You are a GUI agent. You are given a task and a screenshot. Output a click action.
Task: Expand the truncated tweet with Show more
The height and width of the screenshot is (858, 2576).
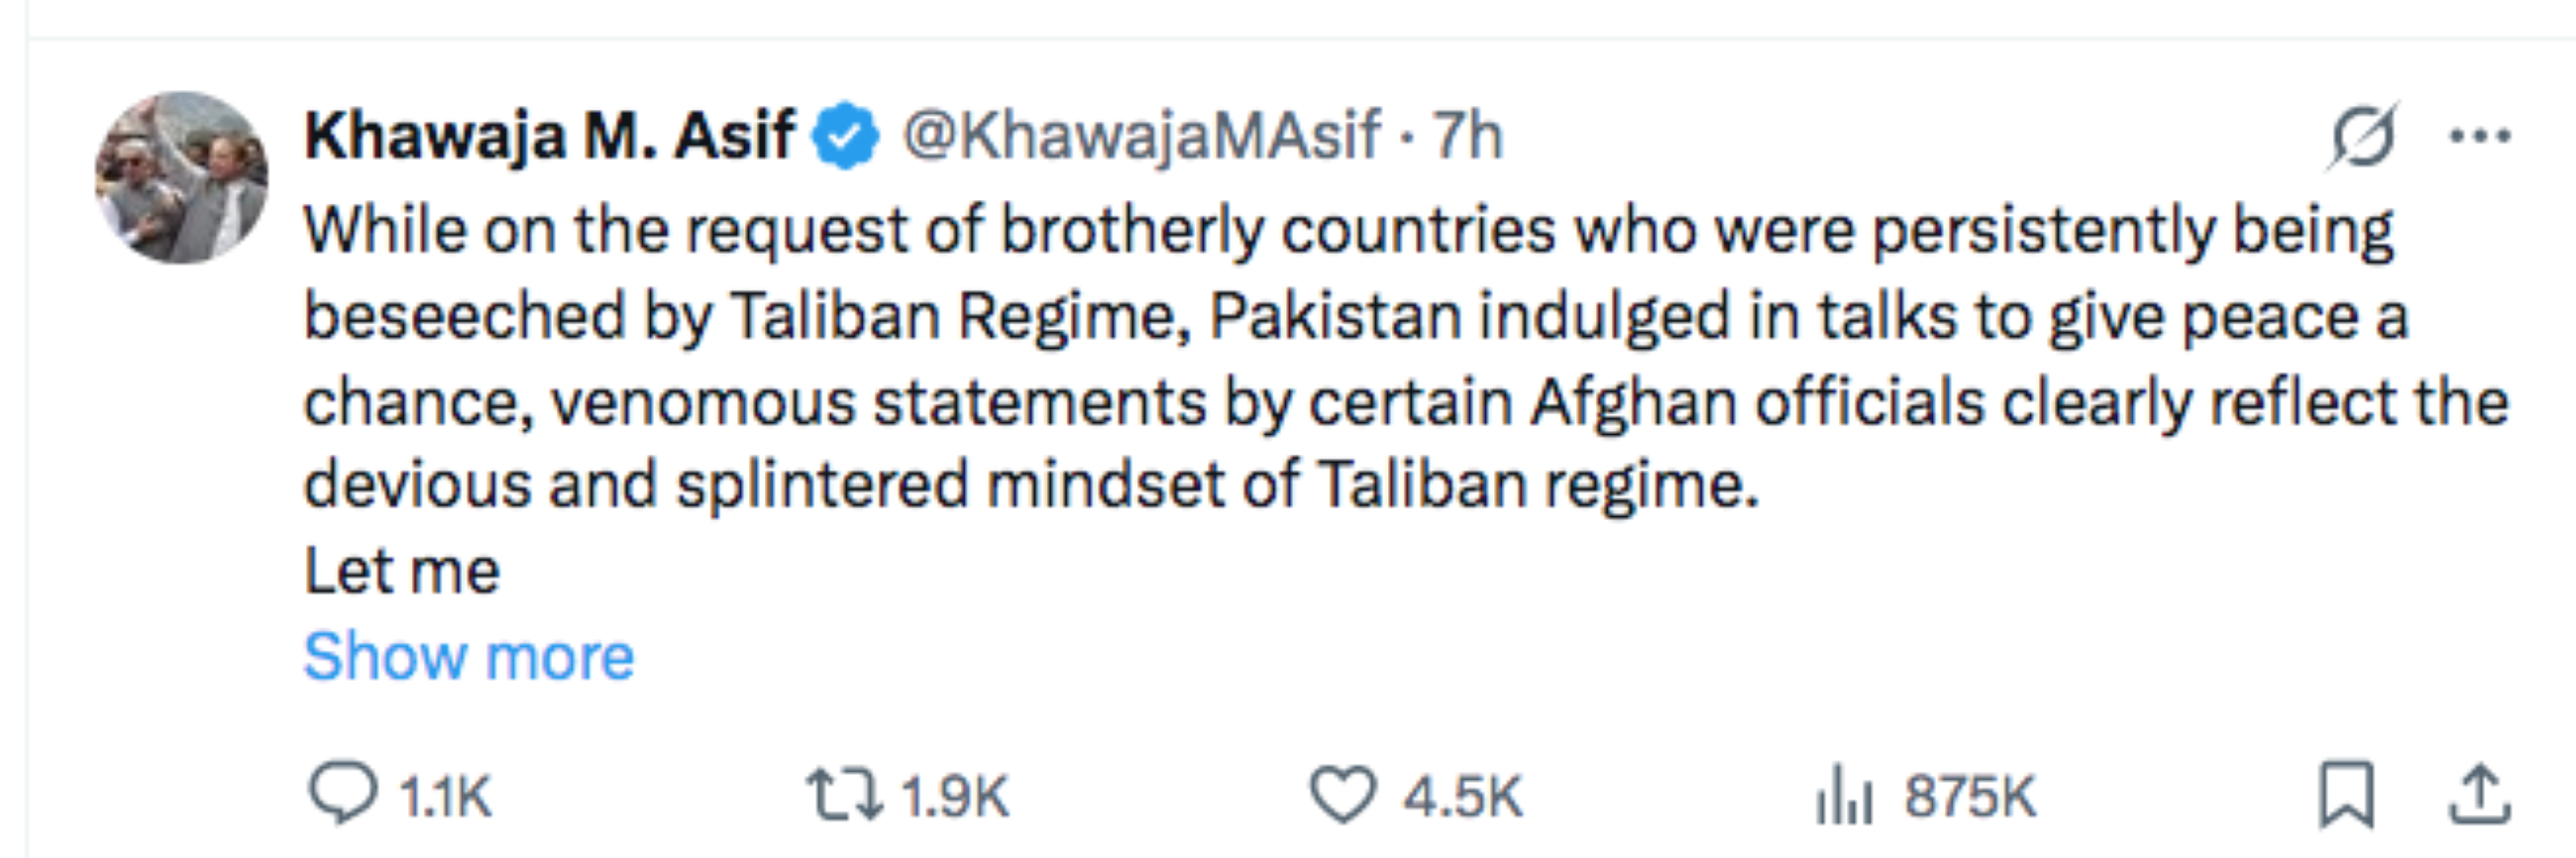469,656
